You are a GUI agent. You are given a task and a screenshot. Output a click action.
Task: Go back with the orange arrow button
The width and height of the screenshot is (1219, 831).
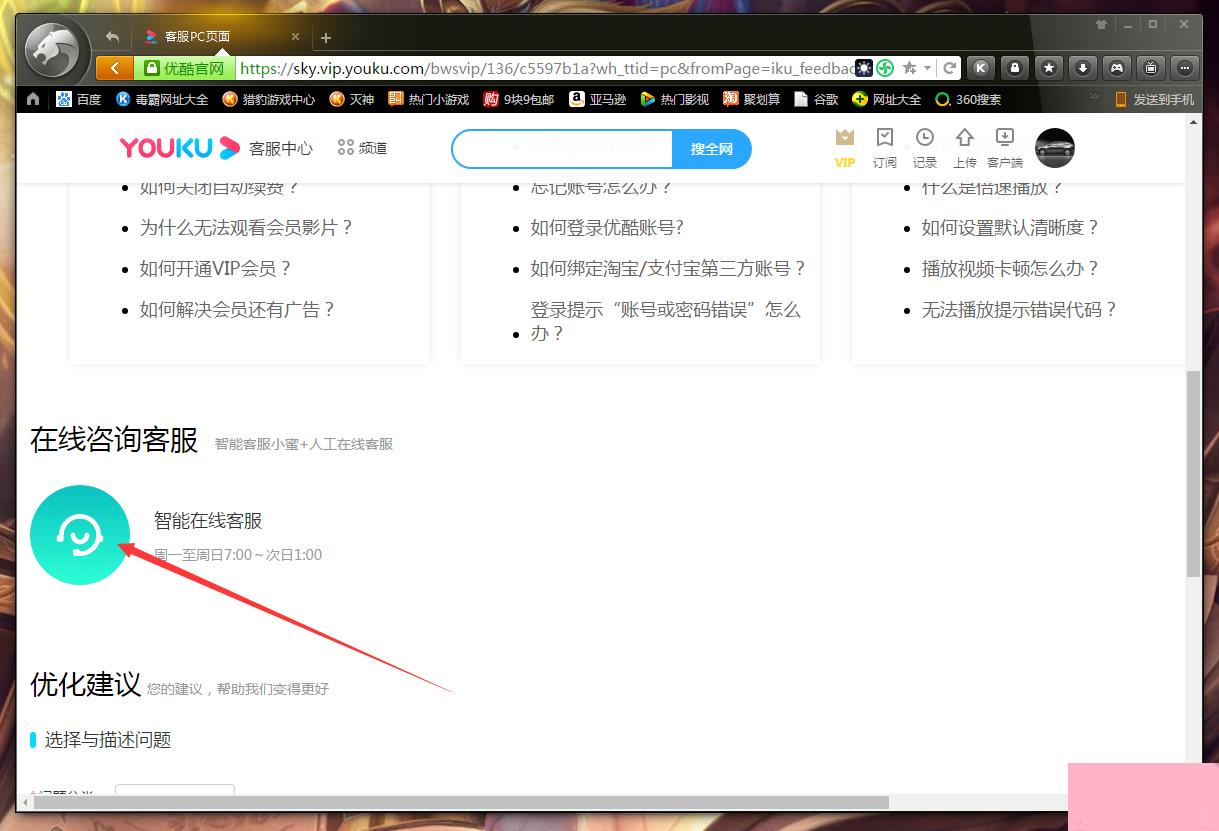[x=115, y=68]
